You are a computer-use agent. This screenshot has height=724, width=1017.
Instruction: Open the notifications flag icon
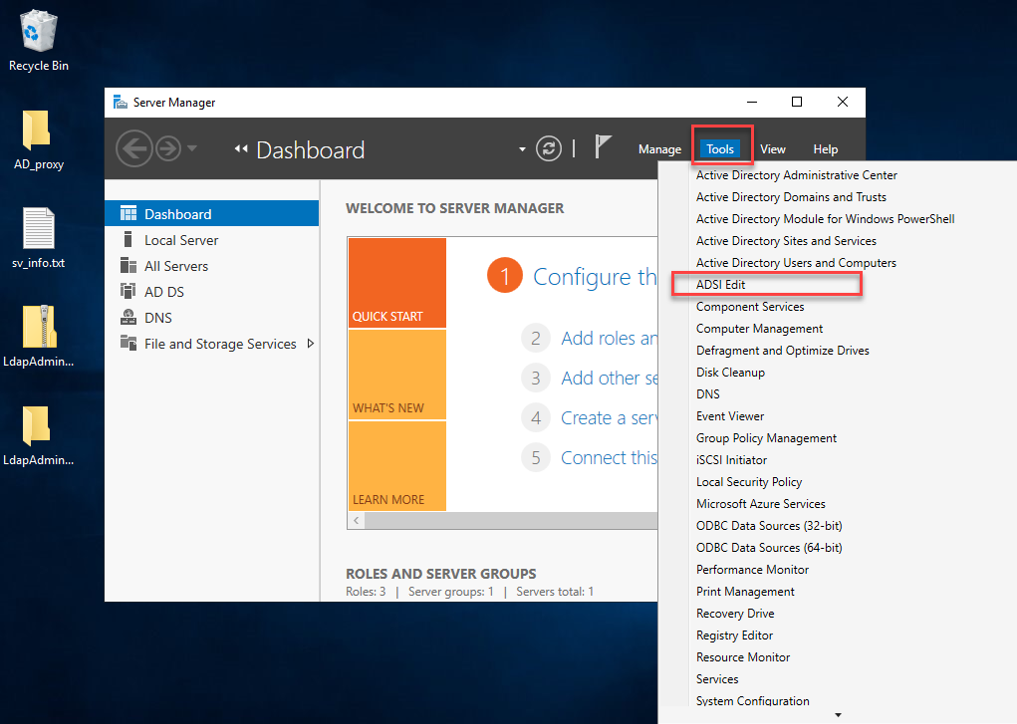pos(603,147)
